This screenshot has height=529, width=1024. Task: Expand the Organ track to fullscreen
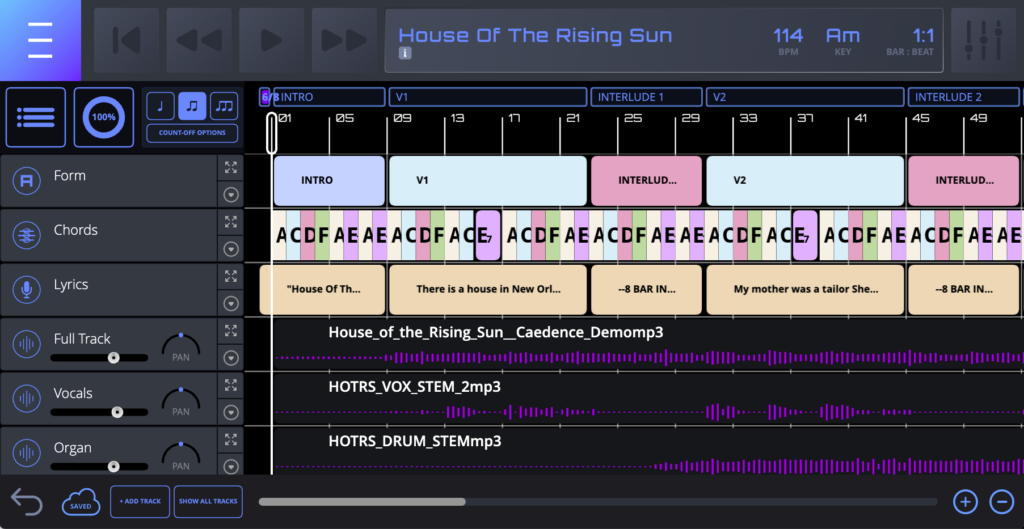[x=231, y=439]
